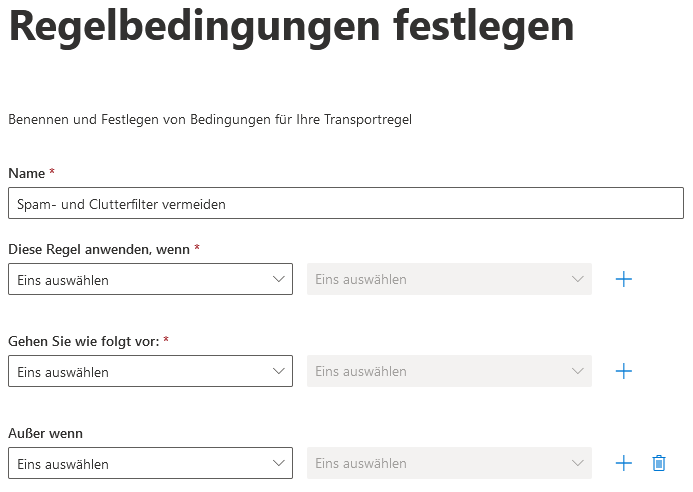The image size is (693, 492).
Task: Add another action with the plus icon
Action: tap(624, 371)
